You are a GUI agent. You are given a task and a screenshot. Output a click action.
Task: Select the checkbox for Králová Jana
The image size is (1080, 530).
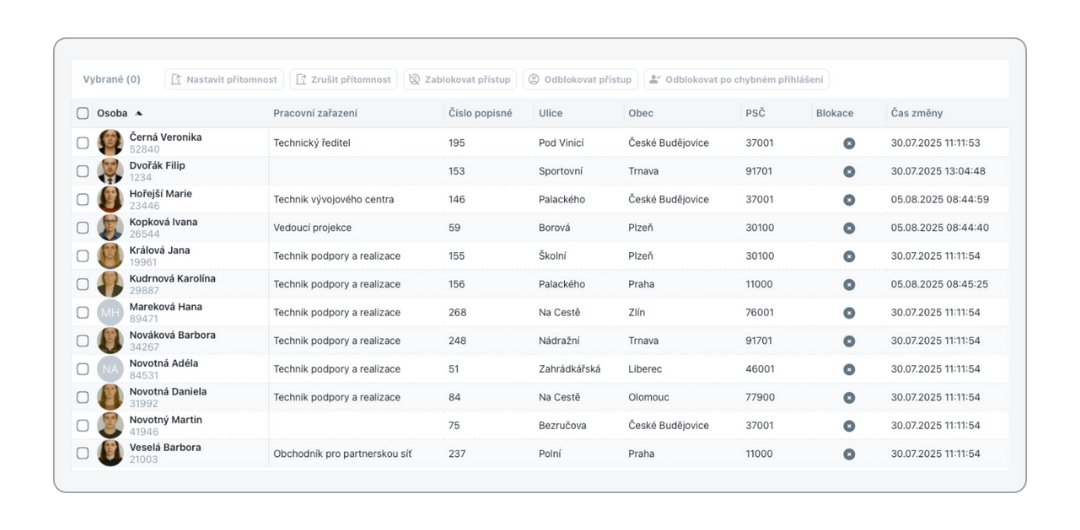83,256
